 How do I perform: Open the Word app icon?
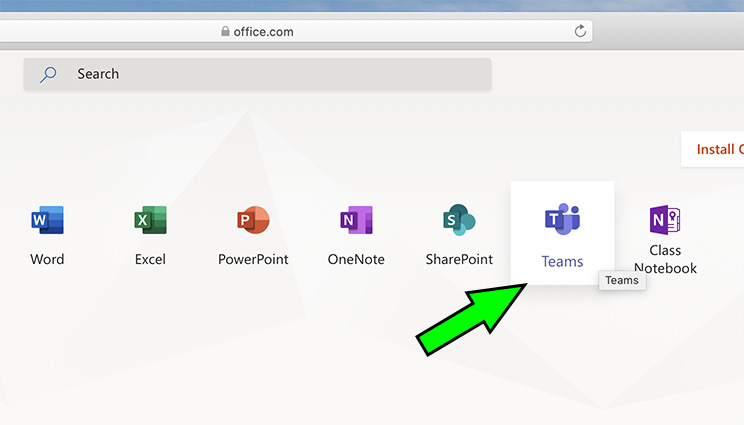pos(47,220)
